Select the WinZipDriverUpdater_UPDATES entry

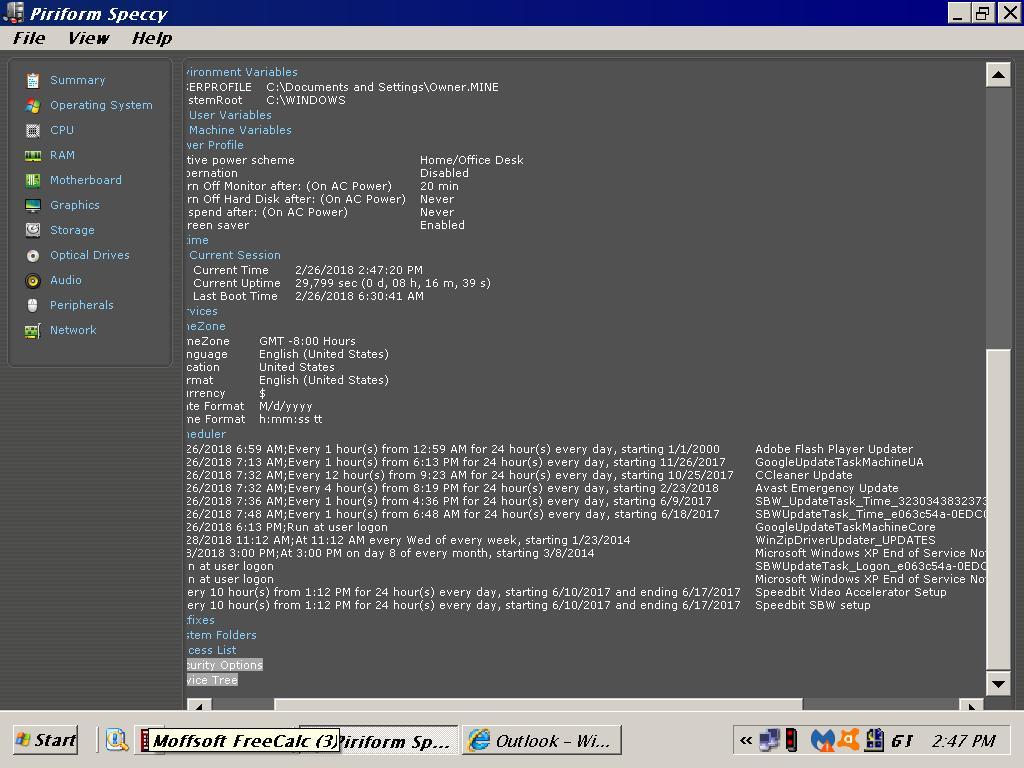pyautogui.click(x=846, y=540)
